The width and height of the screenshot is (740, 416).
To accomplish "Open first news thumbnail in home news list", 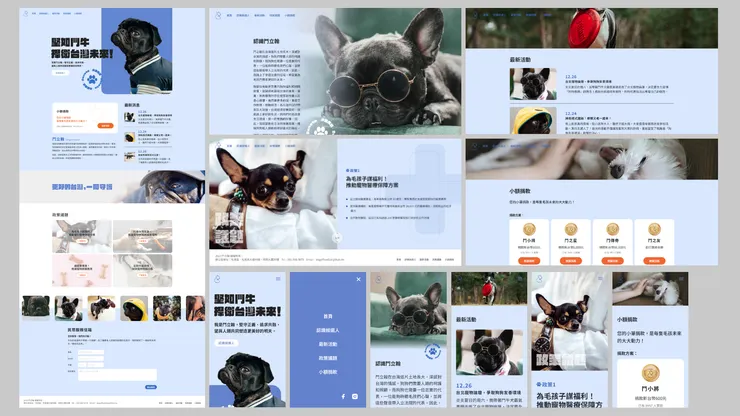I will tap(130, 117).
